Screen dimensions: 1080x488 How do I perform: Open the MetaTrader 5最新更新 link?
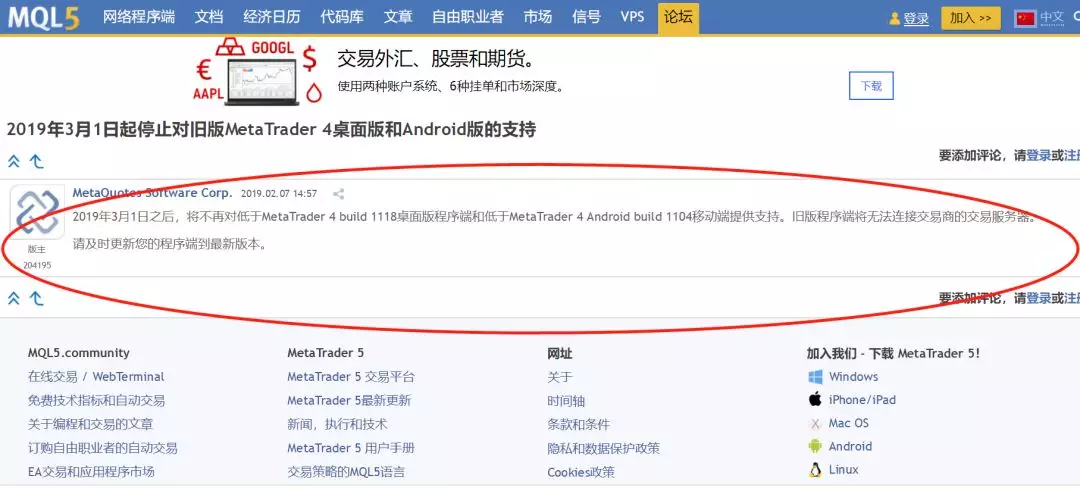tap(349, 401)
